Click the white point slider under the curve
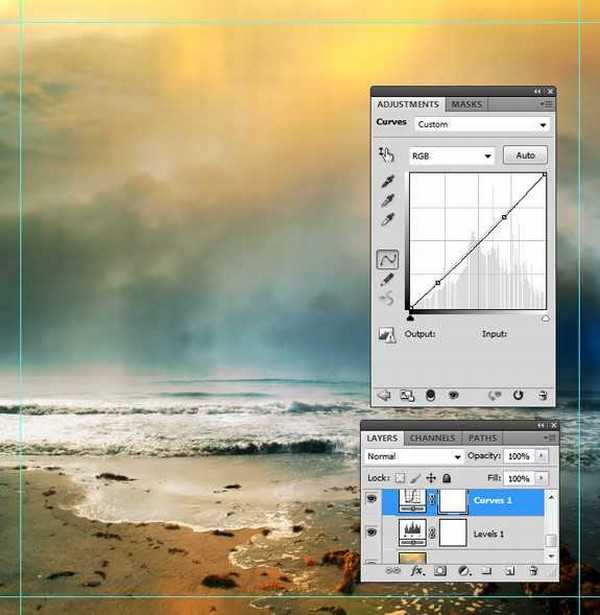 tap(545, 319)
